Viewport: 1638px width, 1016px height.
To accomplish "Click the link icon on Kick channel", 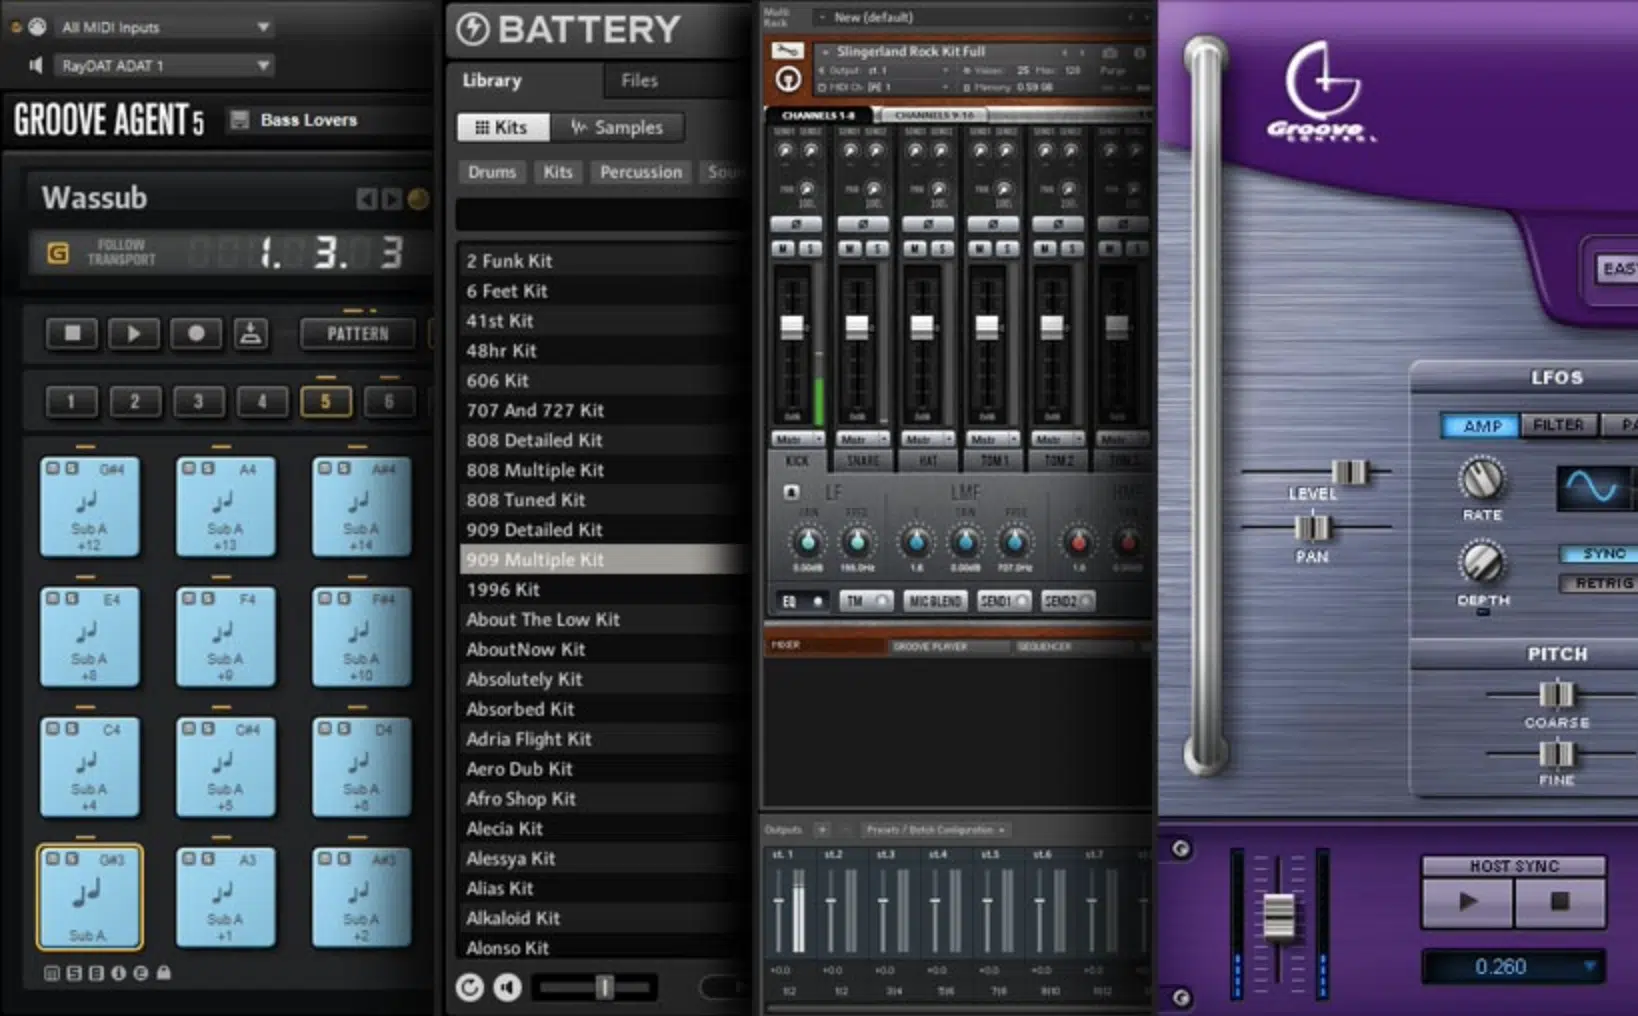I will (796, 224).
